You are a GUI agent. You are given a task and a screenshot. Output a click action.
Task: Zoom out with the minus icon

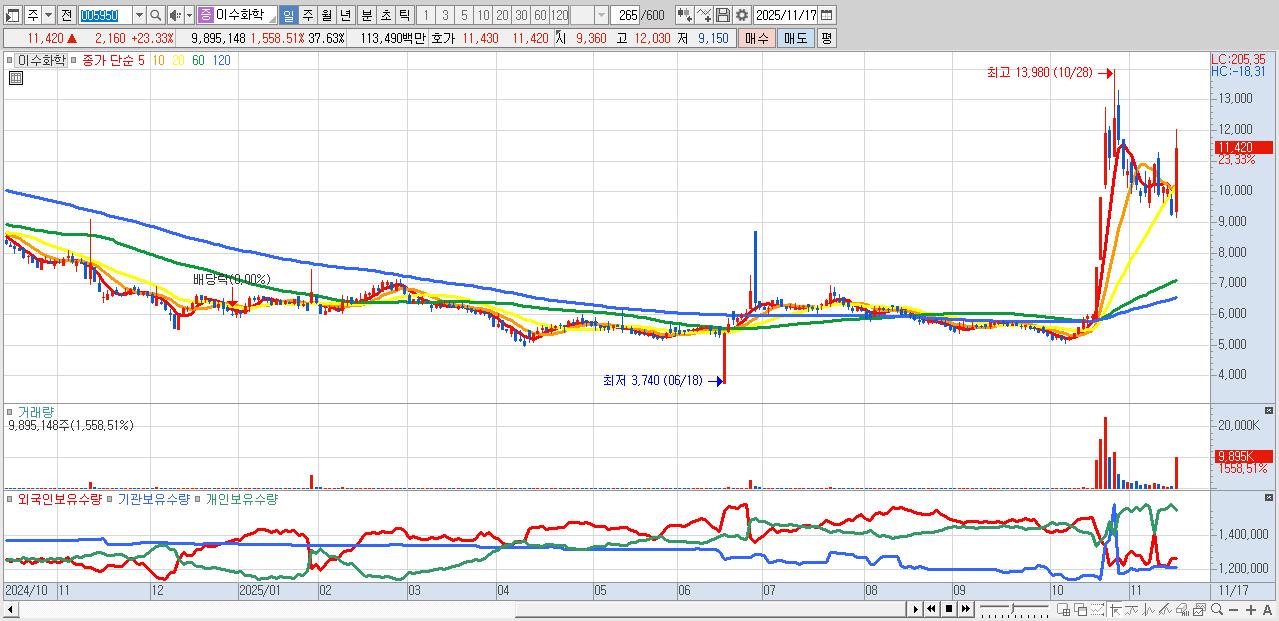[1234, 610]
